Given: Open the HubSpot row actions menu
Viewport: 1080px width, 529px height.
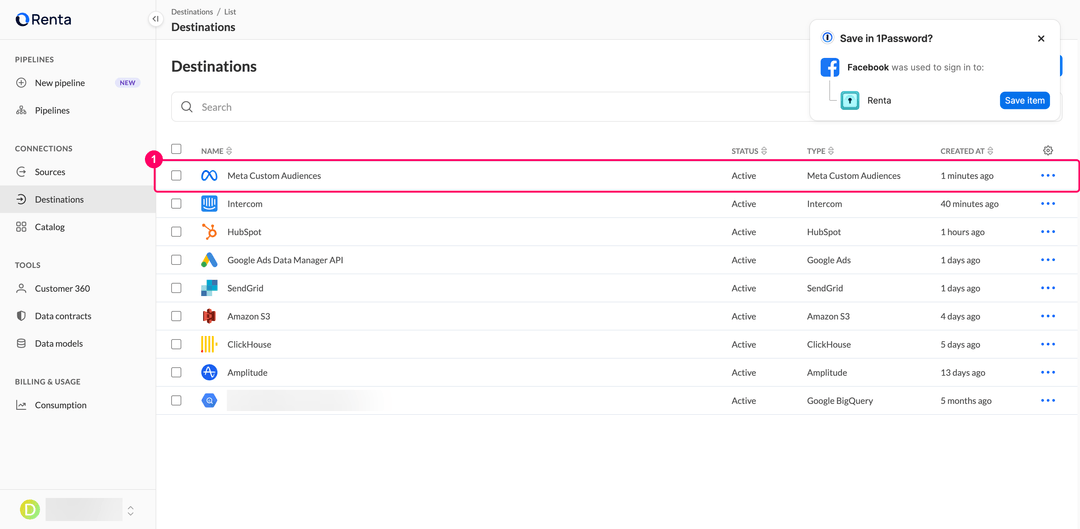Looking at the screenshot, I should tap(1048, 232).
